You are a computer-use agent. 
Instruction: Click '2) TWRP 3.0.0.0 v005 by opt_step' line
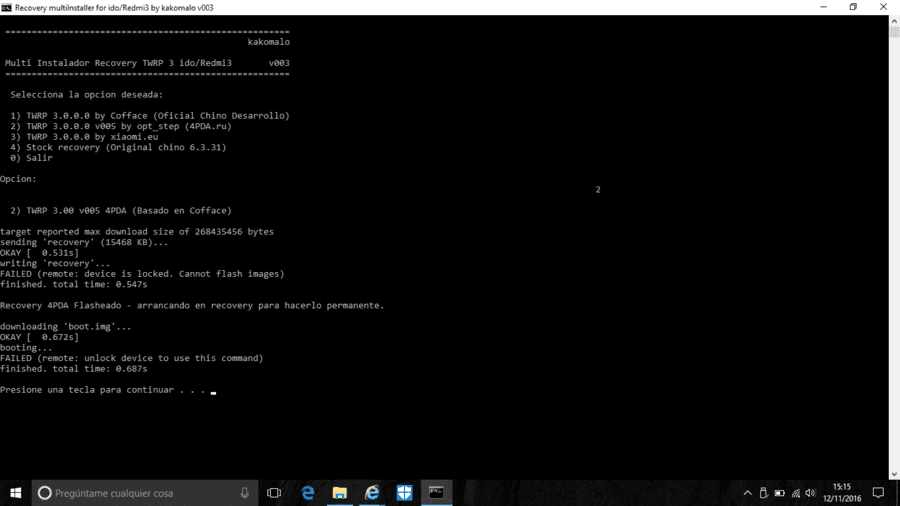click(121, 126)
